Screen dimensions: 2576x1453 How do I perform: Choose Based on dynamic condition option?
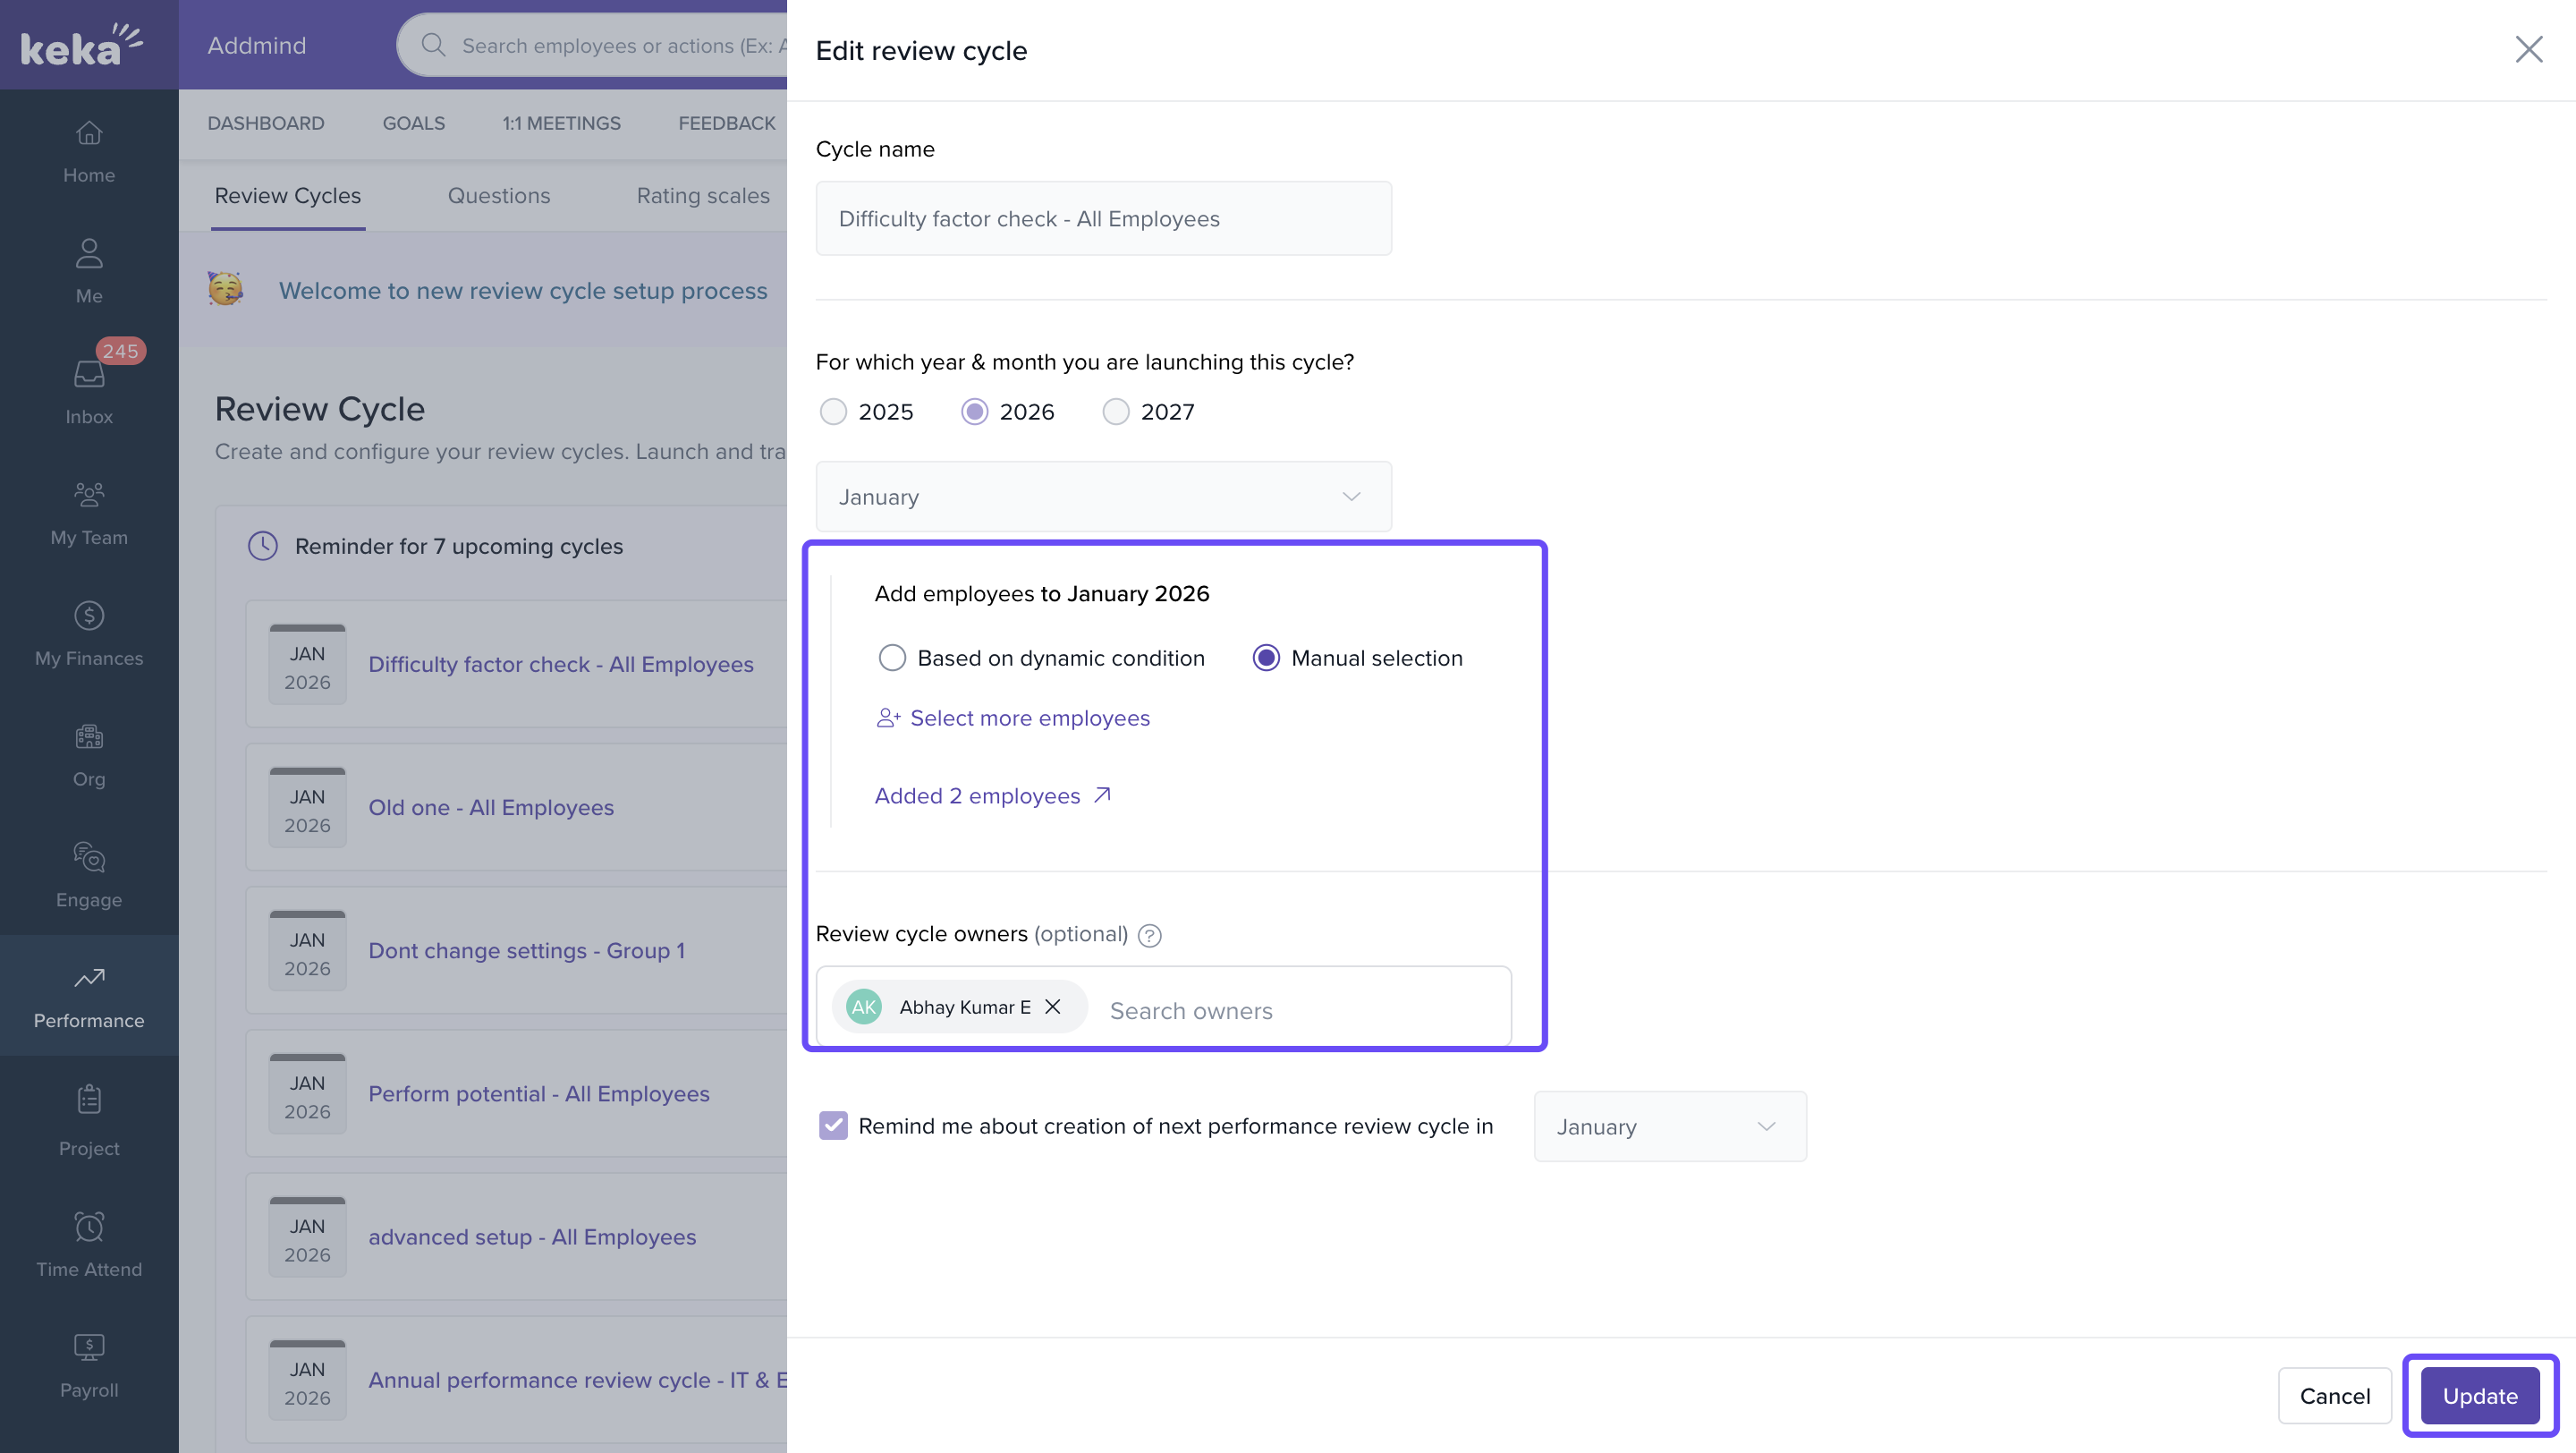892,658
